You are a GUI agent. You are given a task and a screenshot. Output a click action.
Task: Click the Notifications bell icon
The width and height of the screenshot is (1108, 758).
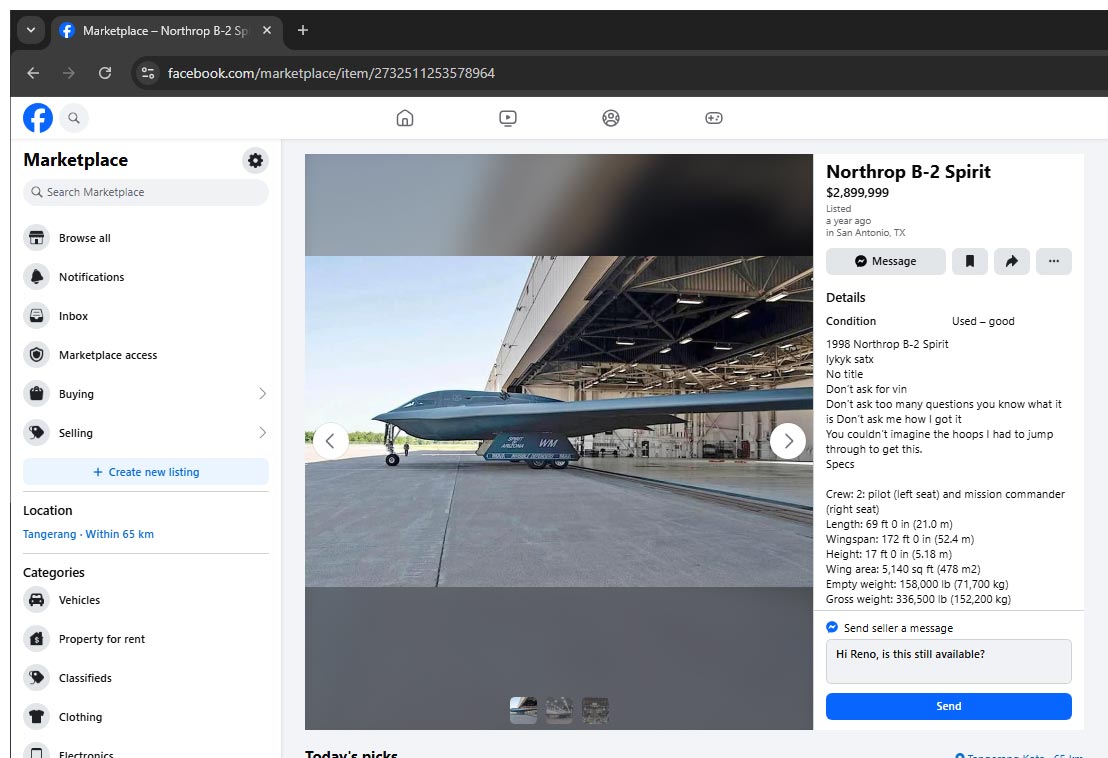pos(37,276)
